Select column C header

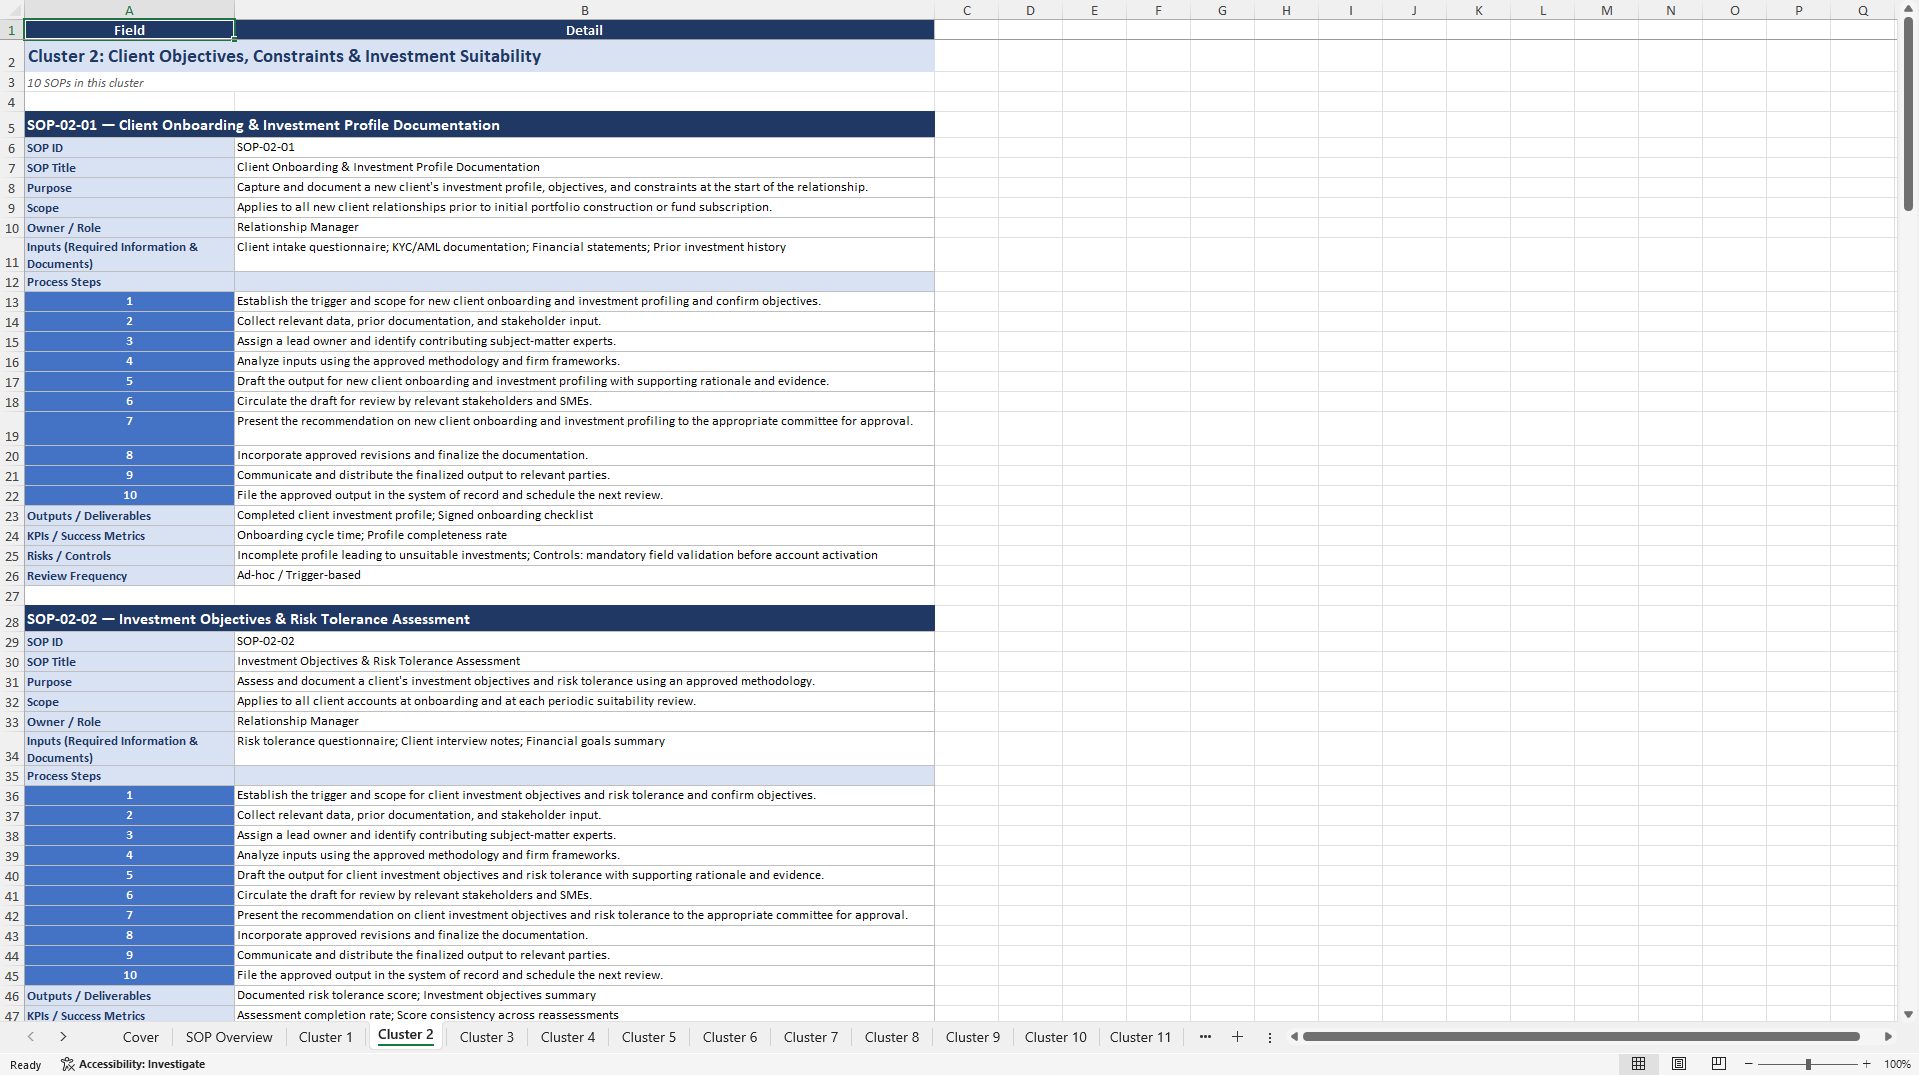[966, 10]
